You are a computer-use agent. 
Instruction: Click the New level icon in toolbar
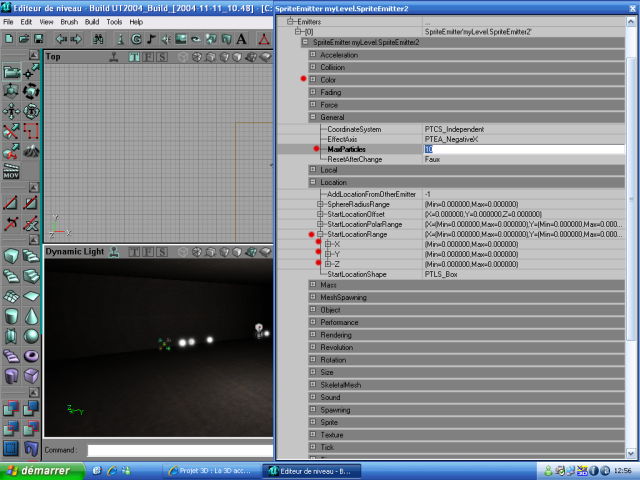8,39
